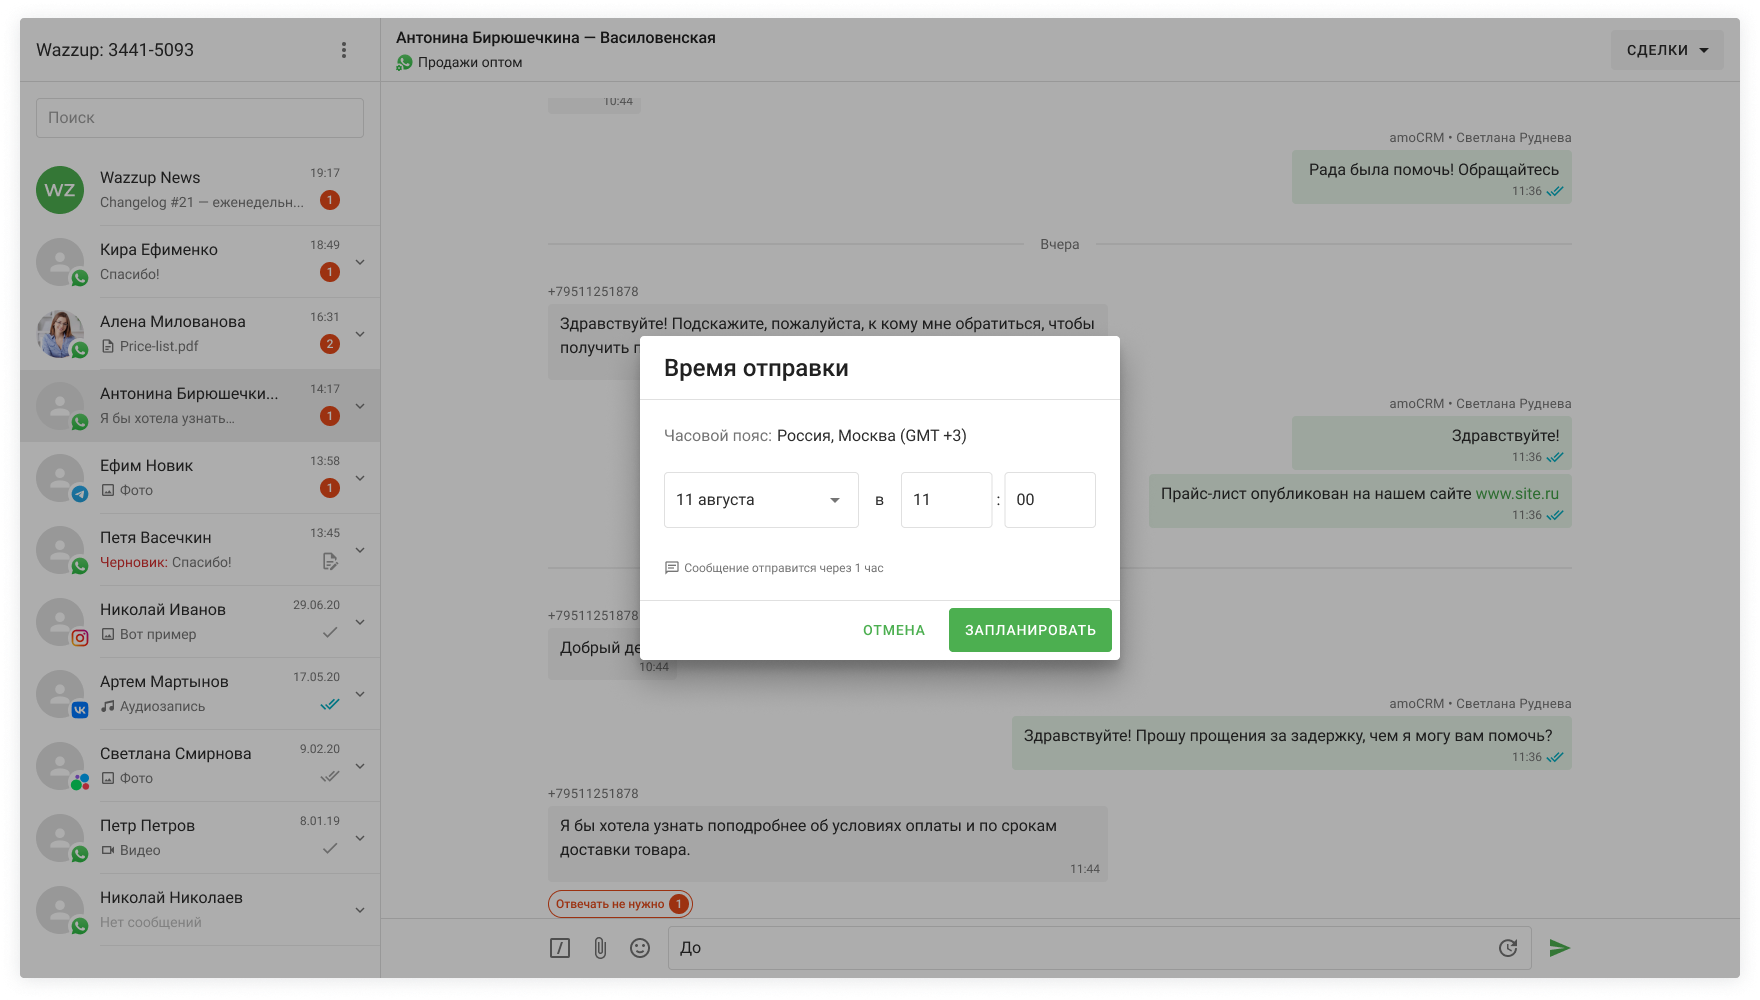This screenshot has height=1000, width=1760.
Task: Click the three-dot menu next to Wazzup header
Action: [x=344, y=50]
